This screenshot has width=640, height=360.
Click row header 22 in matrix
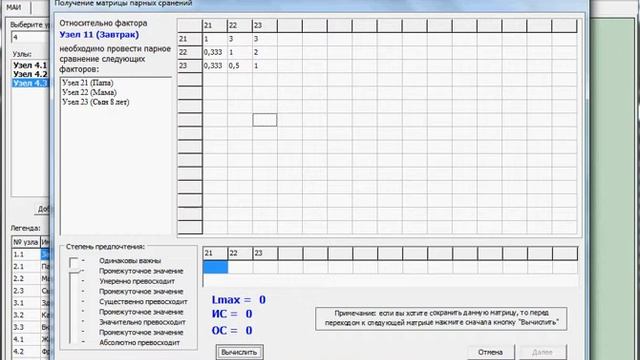[x=190, y=52]
